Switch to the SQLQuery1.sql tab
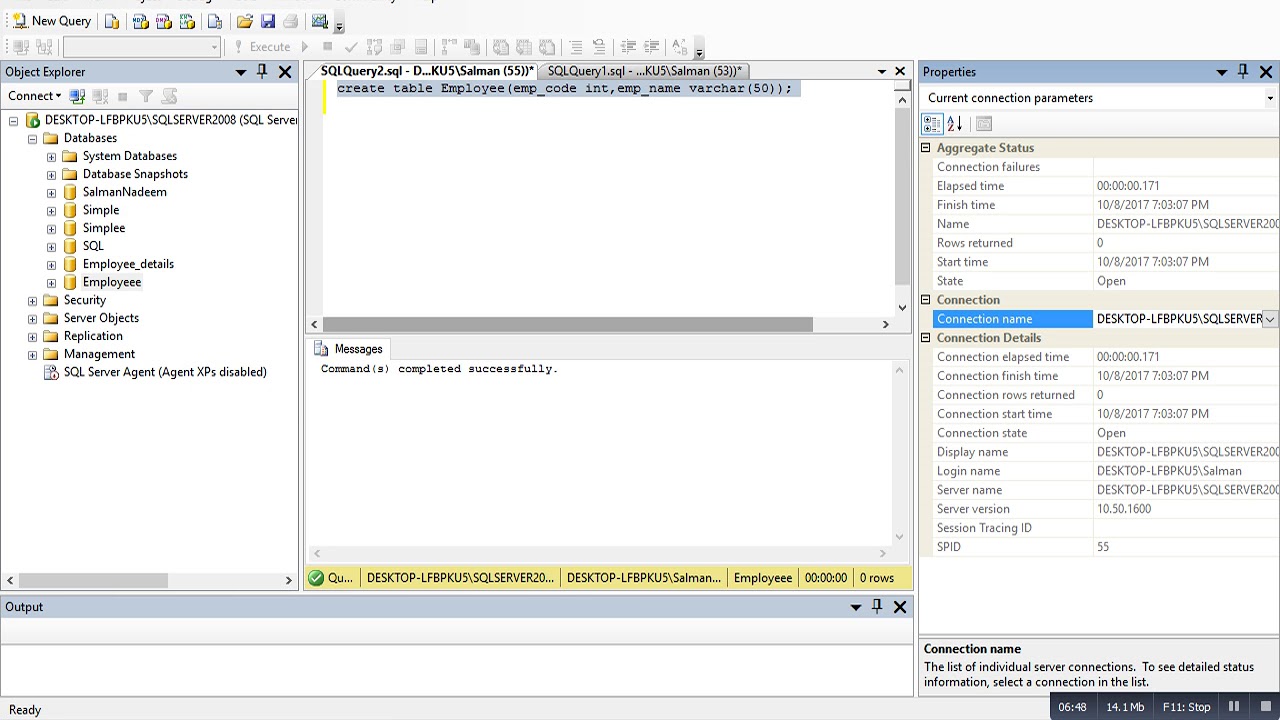The image size is (1280, 720). pos(643,71)
